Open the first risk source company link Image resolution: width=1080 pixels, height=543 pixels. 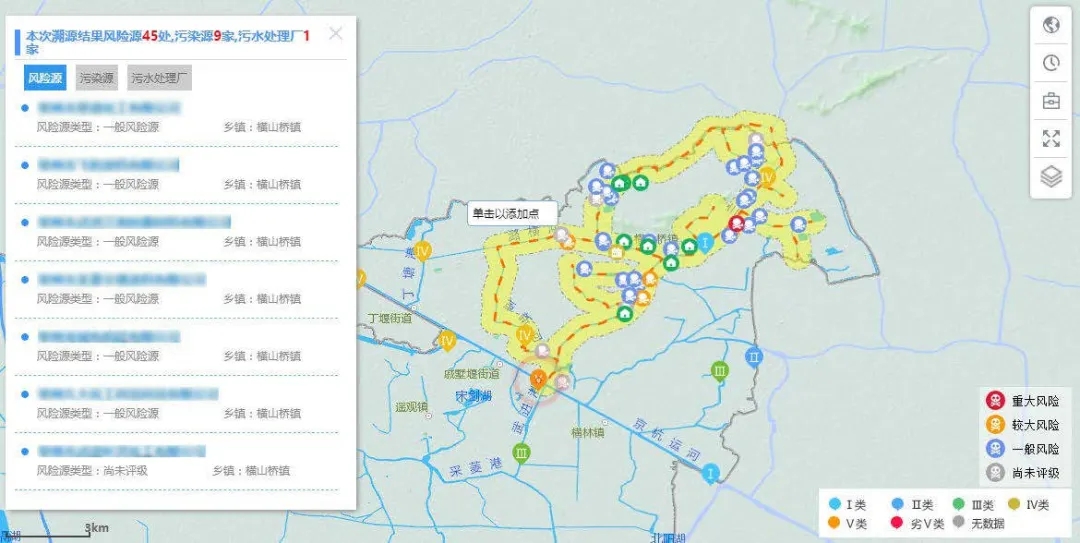click(x=112, y=107)
